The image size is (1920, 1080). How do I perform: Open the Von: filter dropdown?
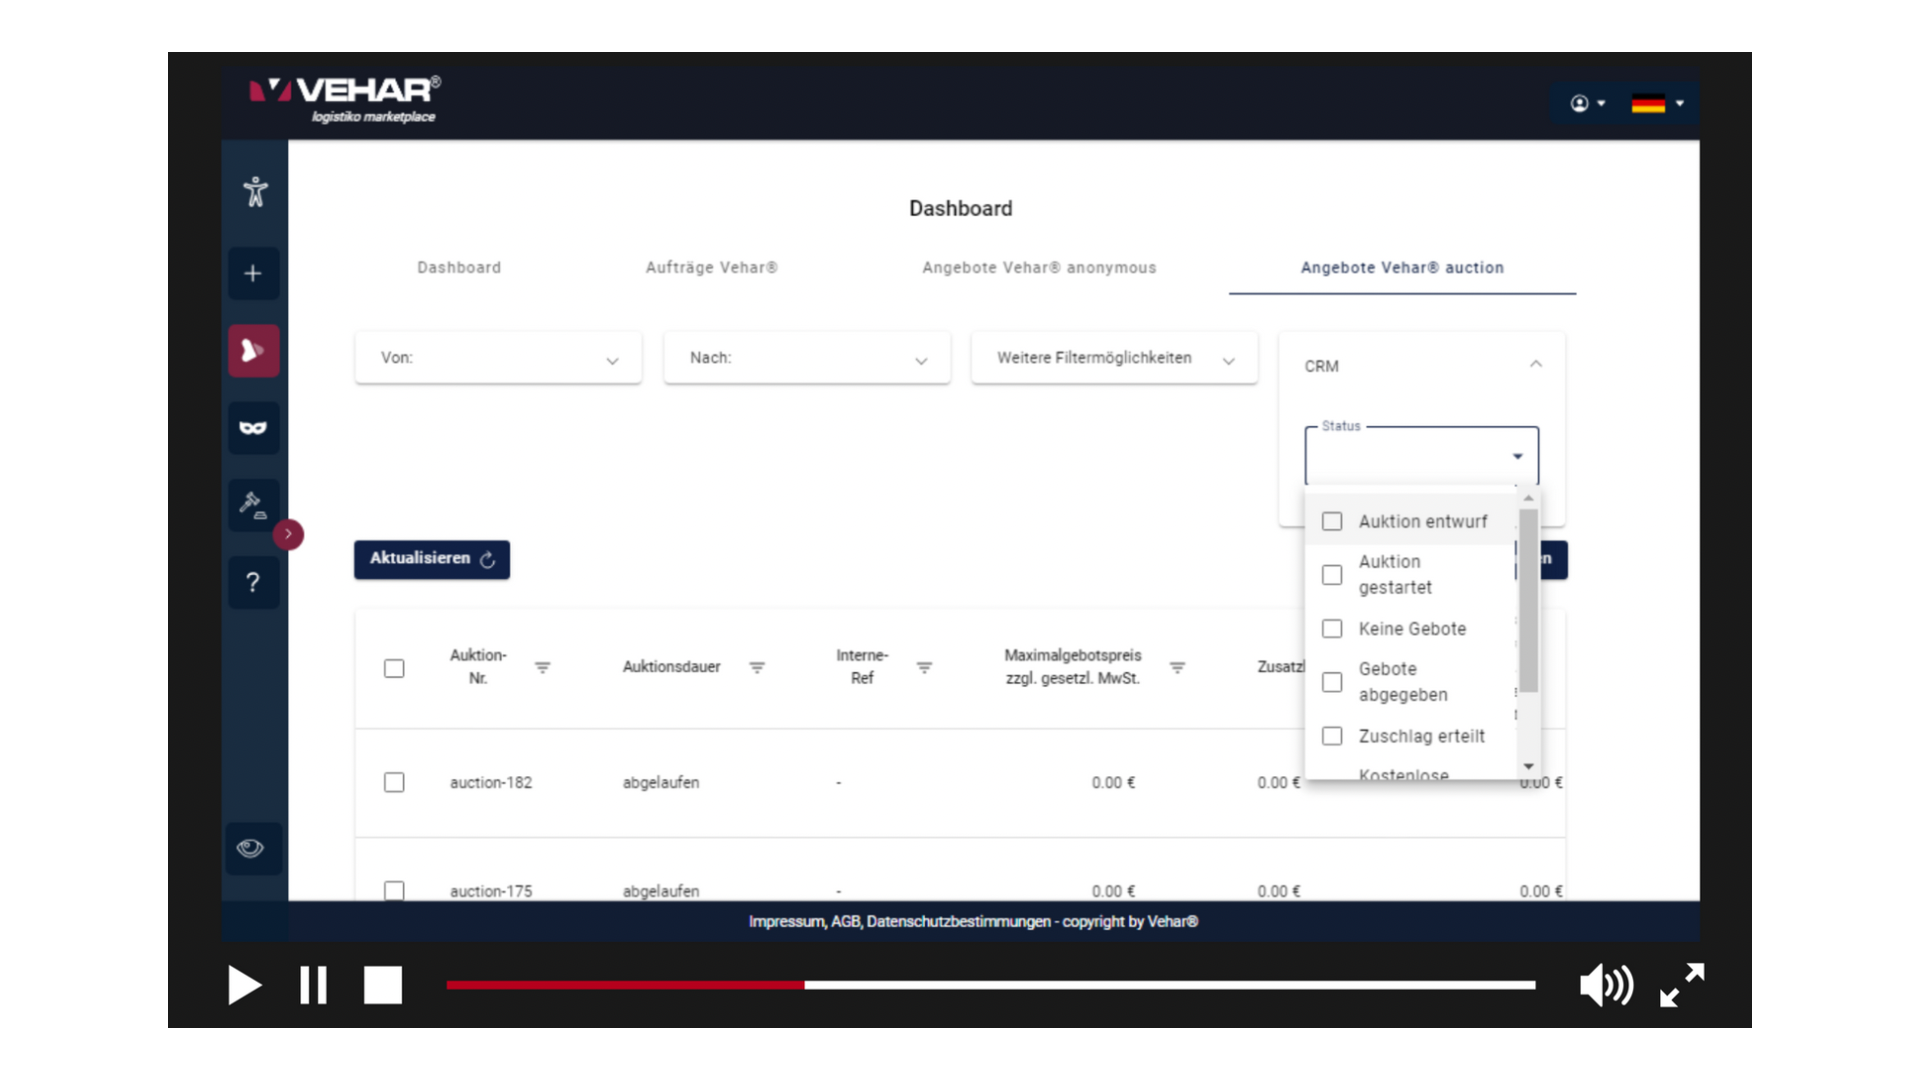tap(498, 358)
